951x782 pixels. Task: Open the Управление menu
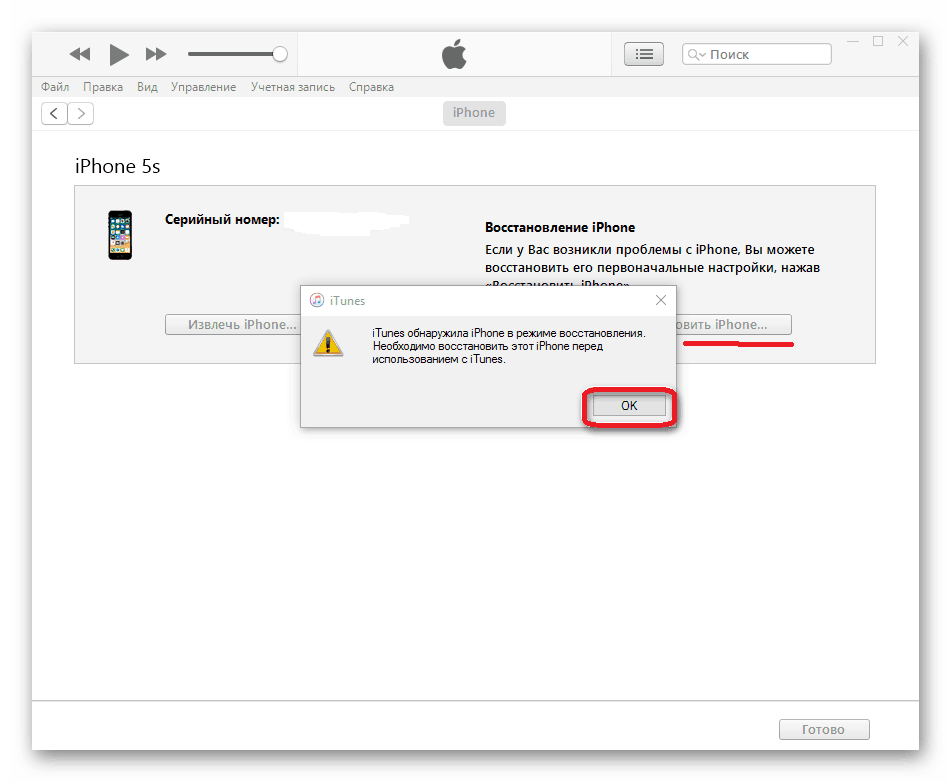(203, 87)
